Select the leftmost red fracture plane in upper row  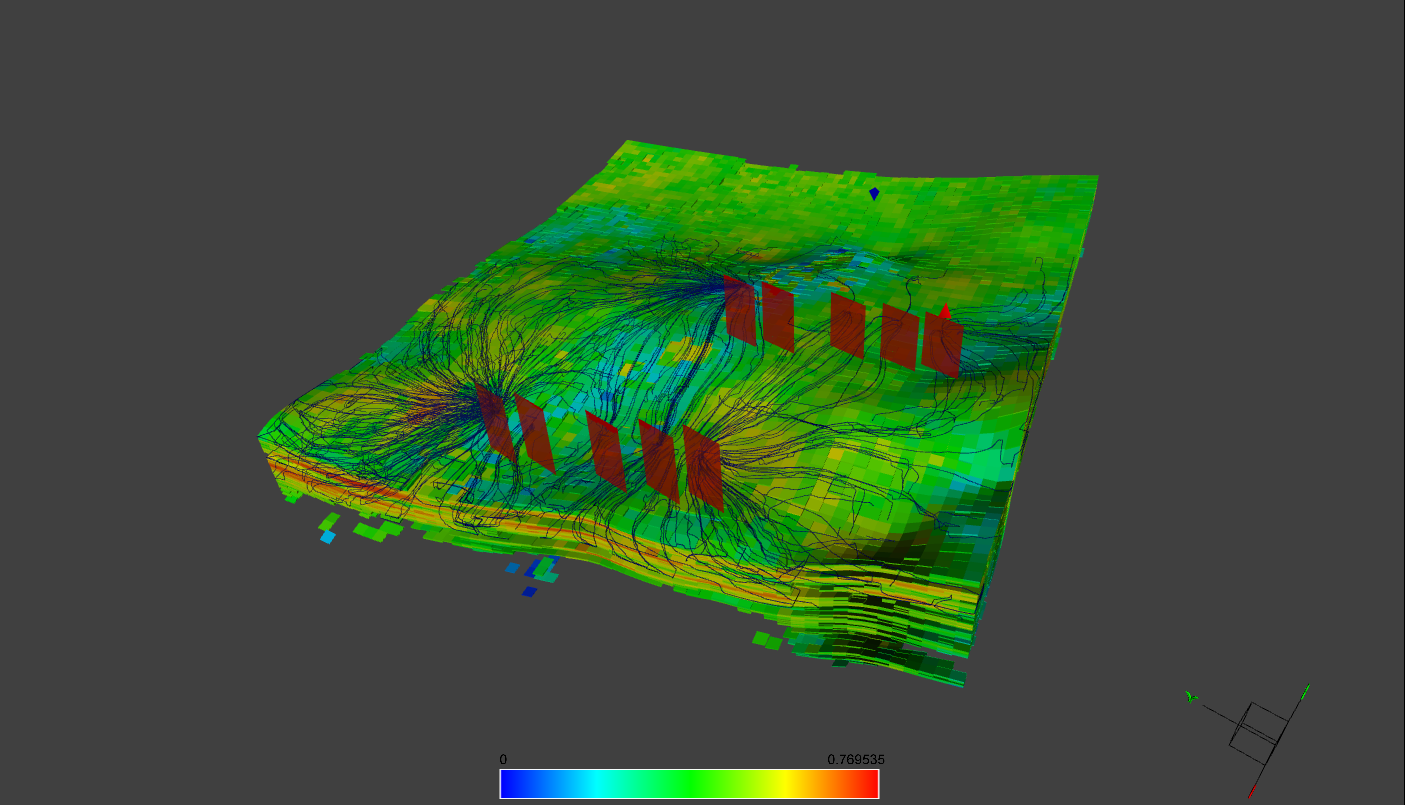(x=741, y=311)
